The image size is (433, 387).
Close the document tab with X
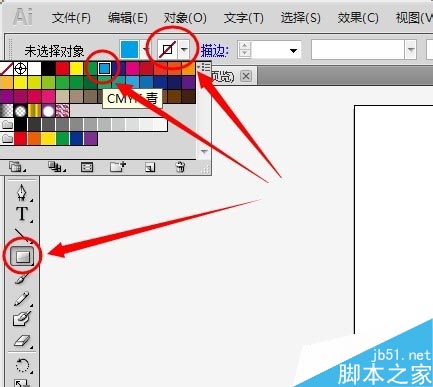click(x=246, y=76)
